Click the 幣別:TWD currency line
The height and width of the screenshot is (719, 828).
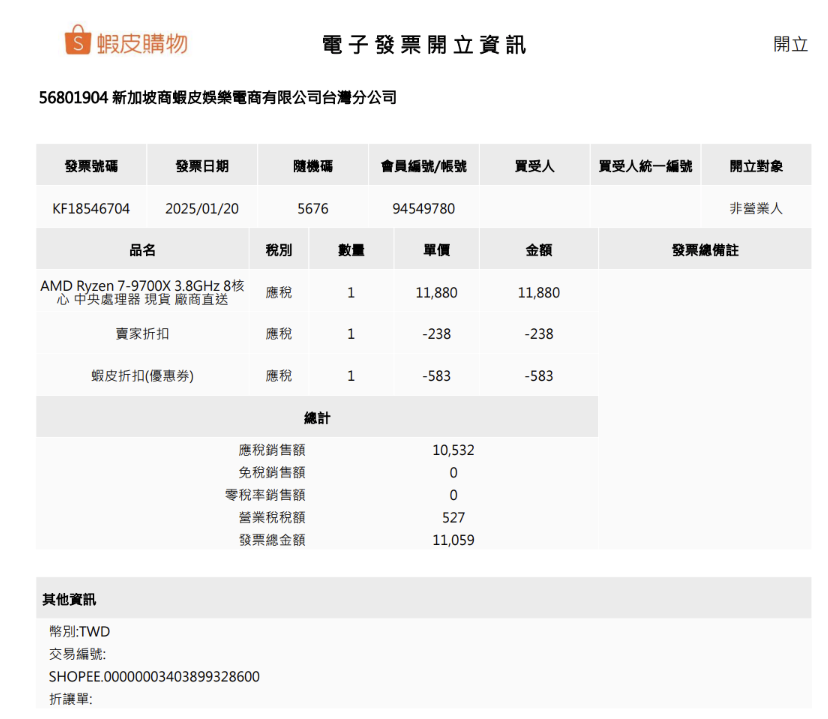point(80,631)
